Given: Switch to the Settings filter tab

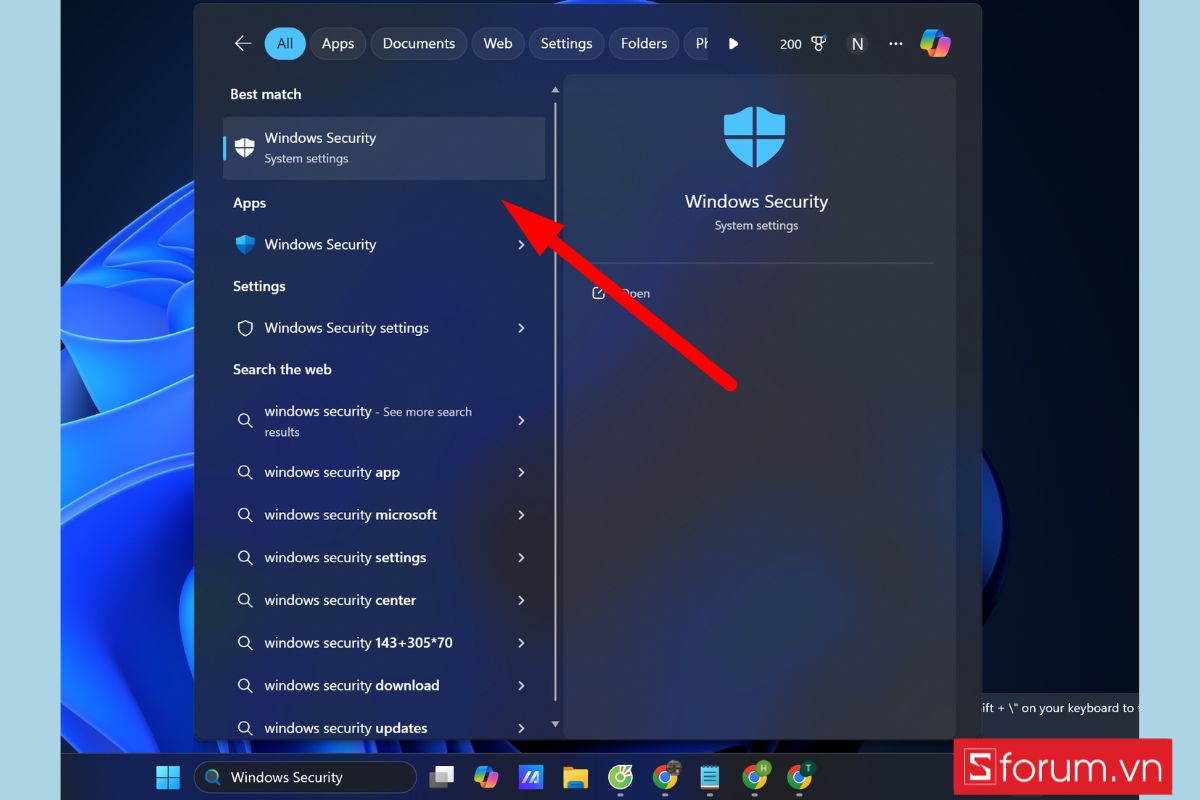Looking at the screenshot, I should pos(567,43).
